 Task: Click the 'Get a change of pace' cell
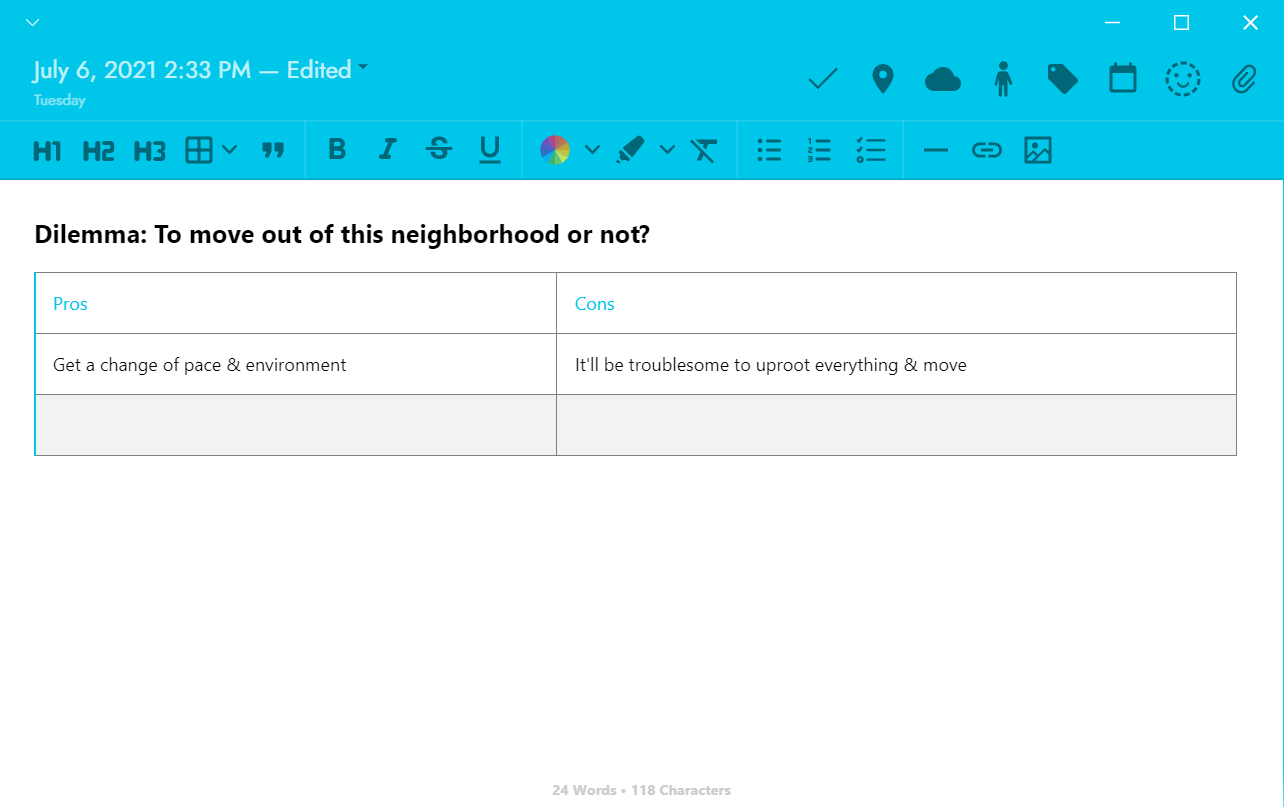tap(296, 364)
